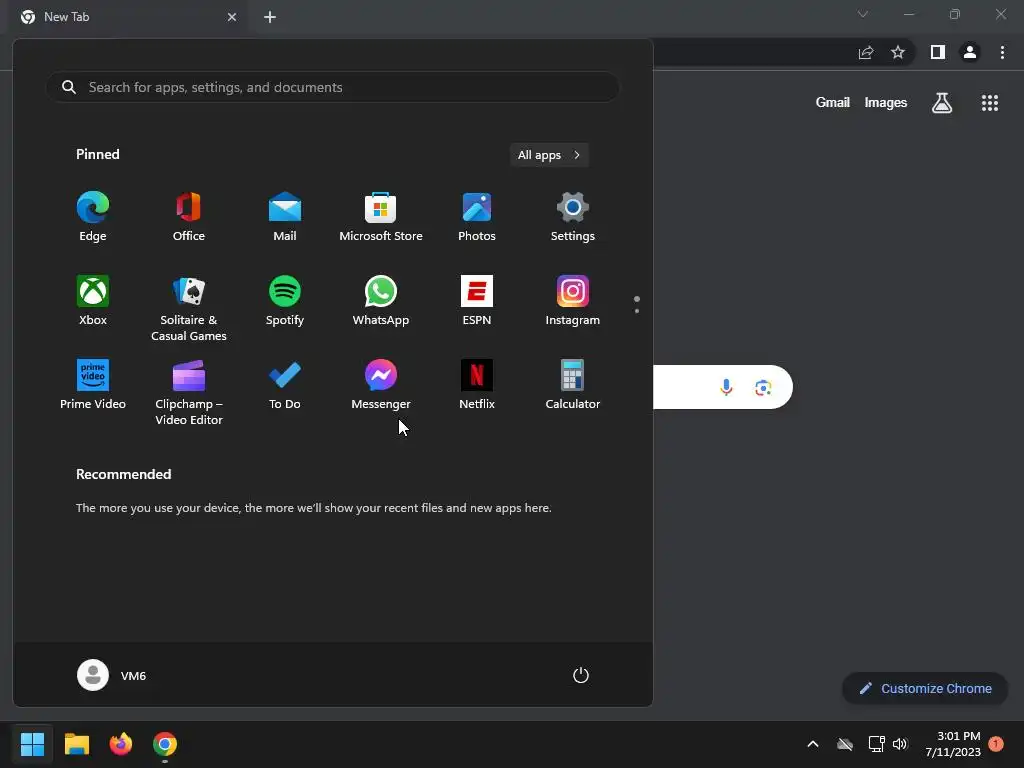The height and width of the screenshot is (768, 1024).
Task: Open Instagram
Action: coord(573,301)
